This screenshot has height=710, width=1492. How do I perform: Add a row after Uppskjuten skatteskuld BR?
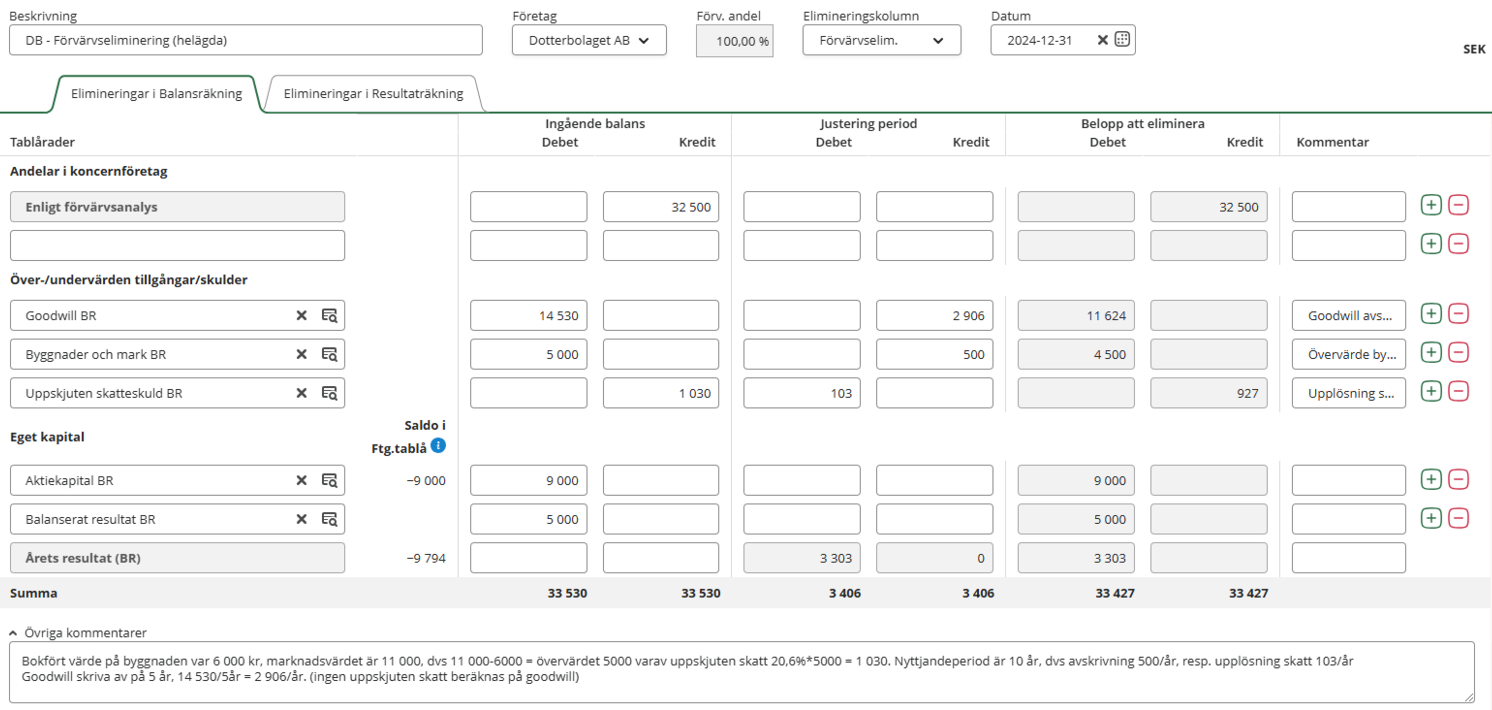[x=1431, y=392]
